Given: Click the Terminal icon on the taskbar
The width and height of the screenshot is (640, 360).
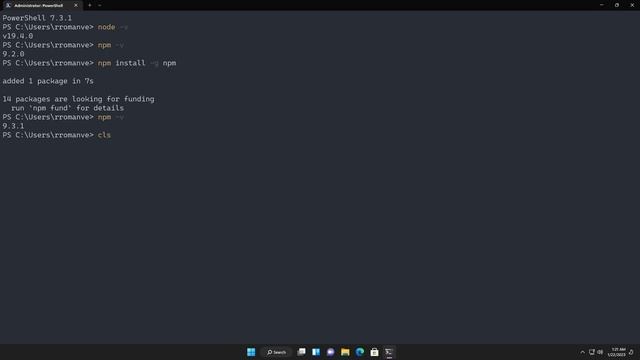Looking at the screenshot, I should (389, 352).
